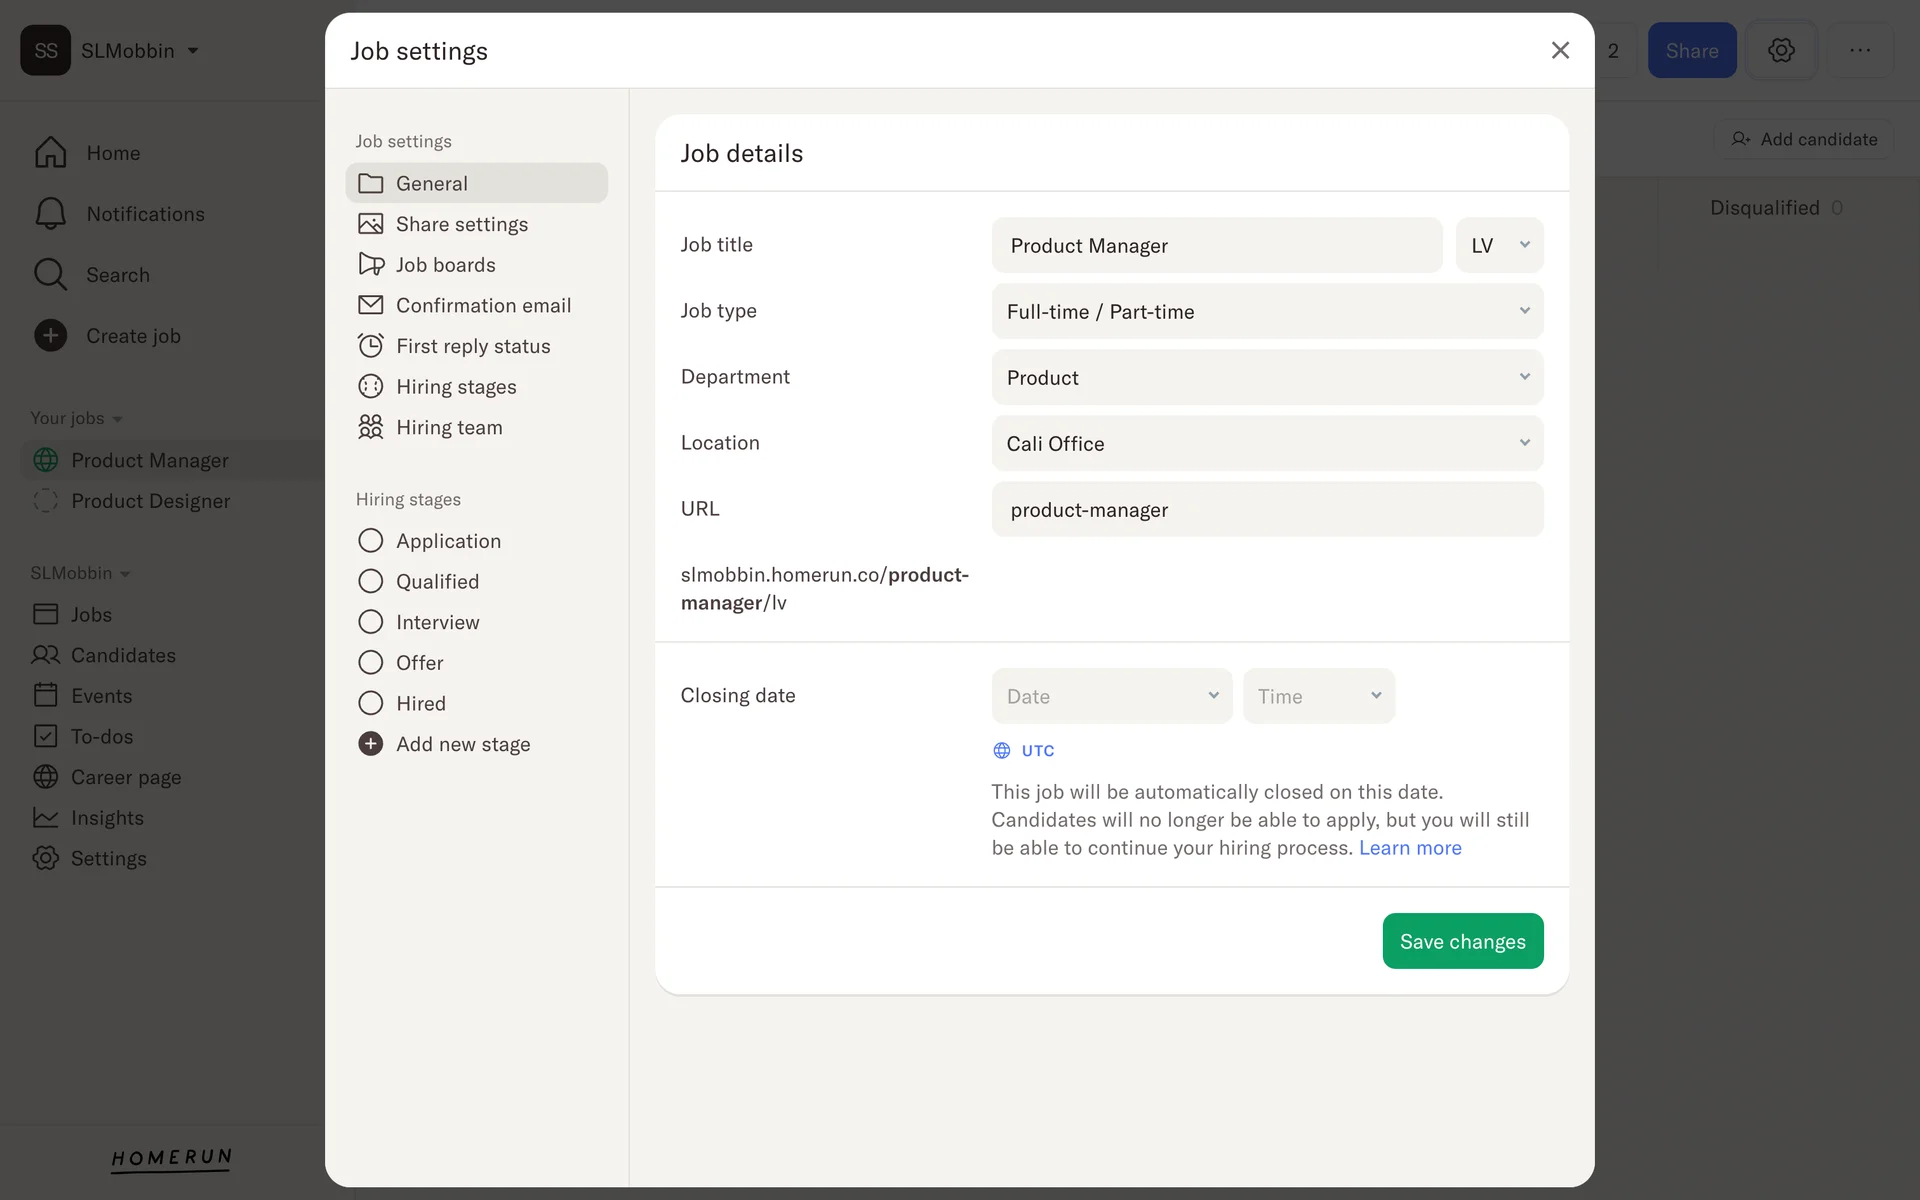Click into the URL input field
Image resolution: width=1920 pixels, height=1200 pixels.
click(1266, 510)
